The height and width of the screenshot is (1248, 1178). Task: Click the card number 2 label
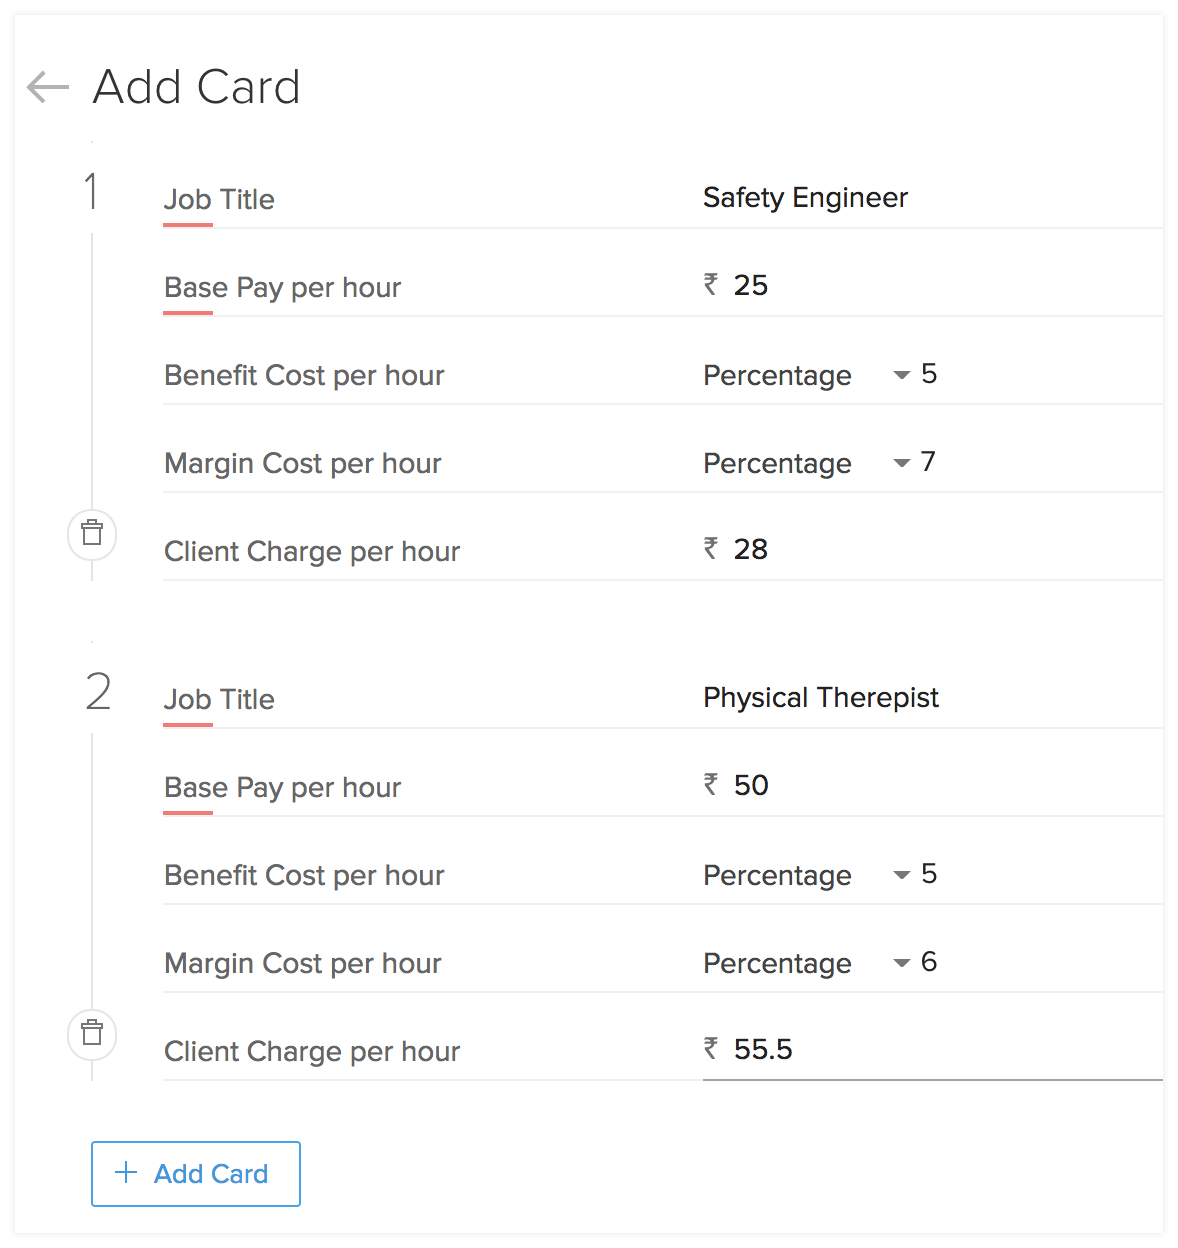point(98,692)
